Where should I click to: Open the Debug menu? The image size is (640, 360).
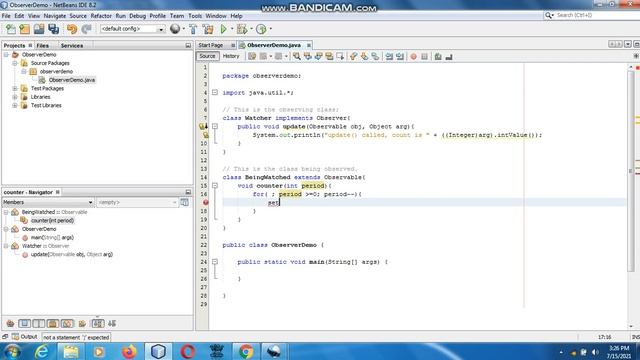click(138, 16)
